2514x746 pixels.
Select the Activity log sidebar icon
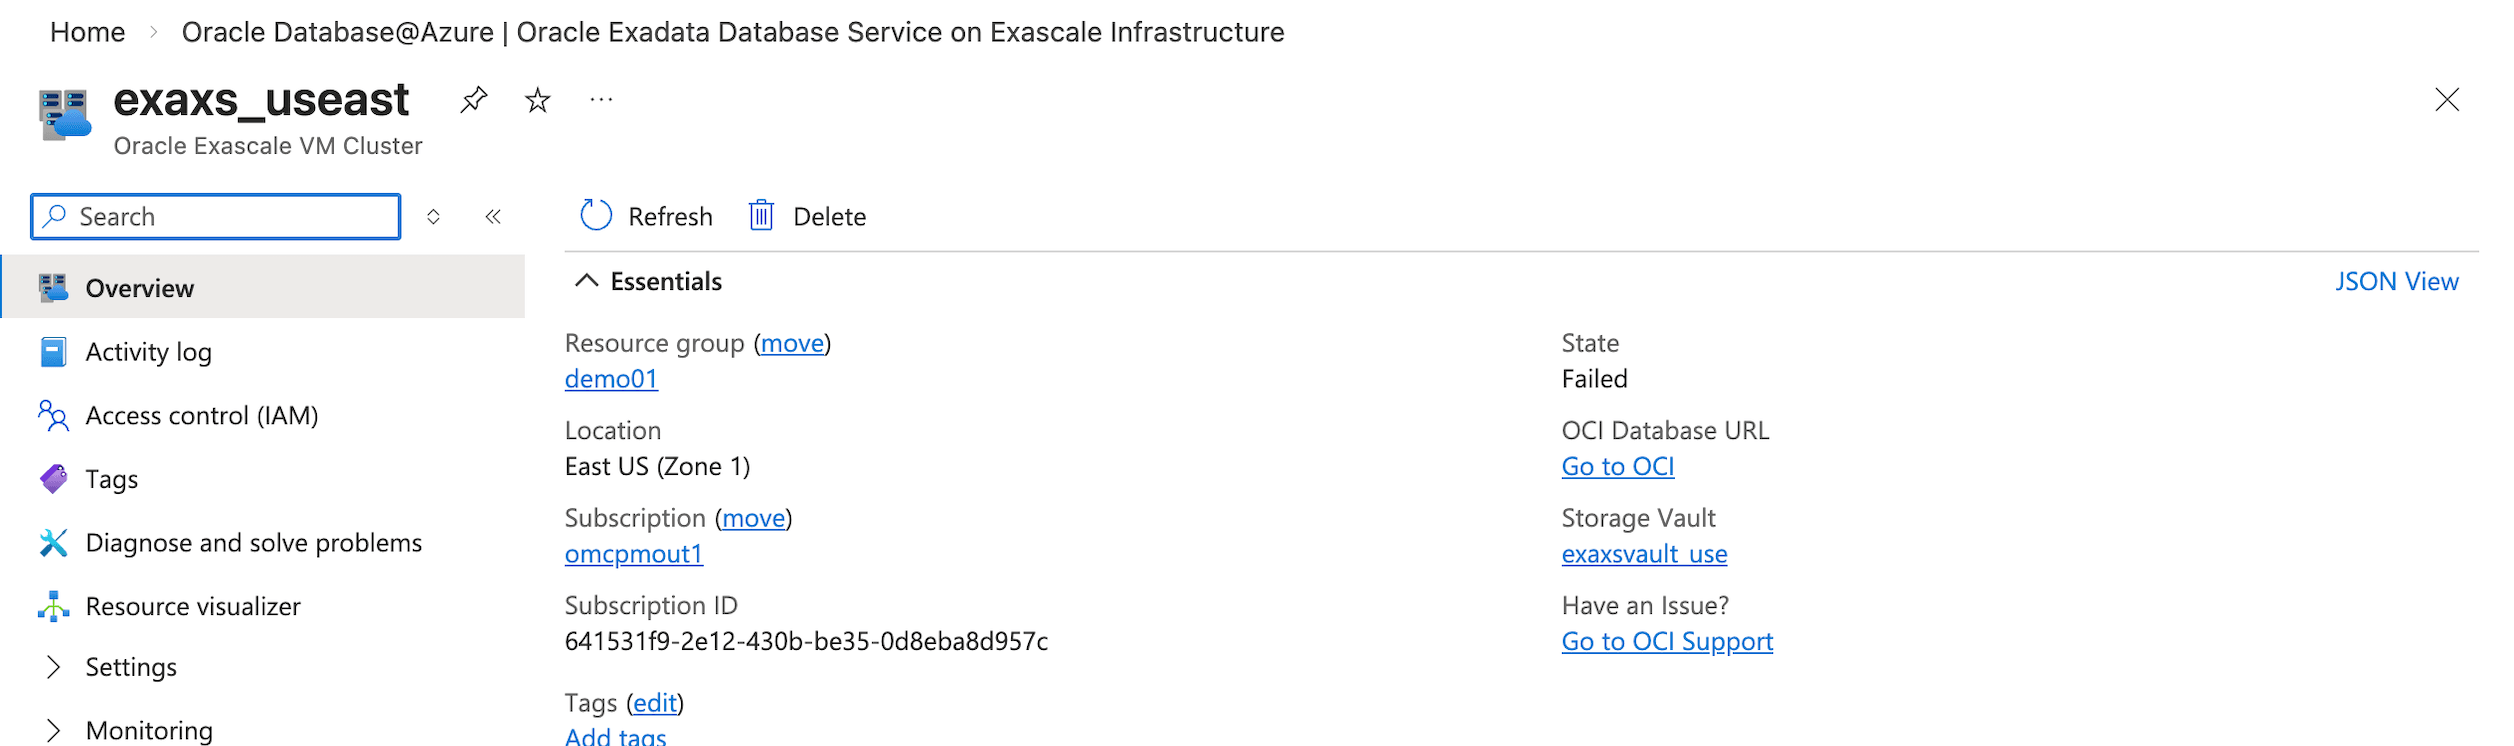click(52, 352)
